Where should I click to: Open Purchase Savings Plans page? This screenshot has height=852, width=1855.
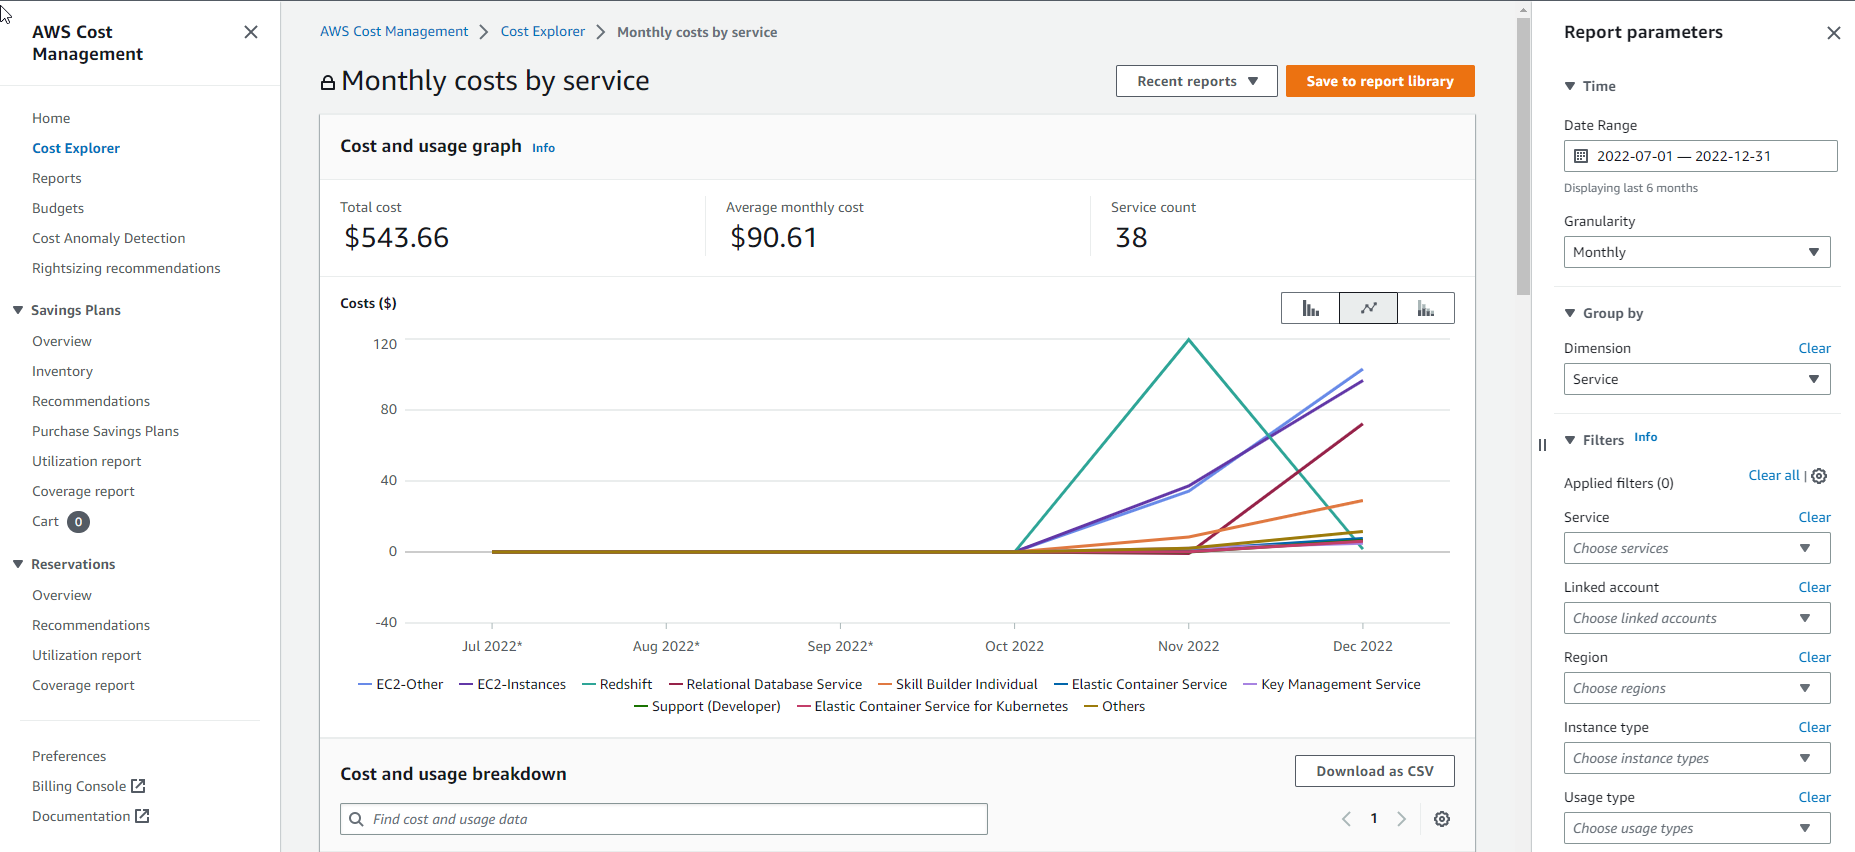(106, 431)
